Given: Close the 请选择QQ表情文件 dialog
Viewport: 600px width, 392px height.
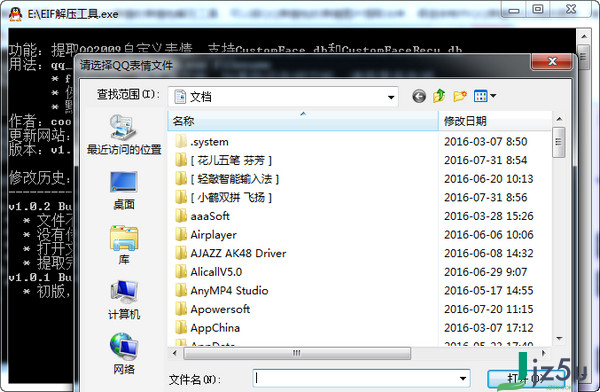Looking at the screenshot, I should tap(552, 61).
